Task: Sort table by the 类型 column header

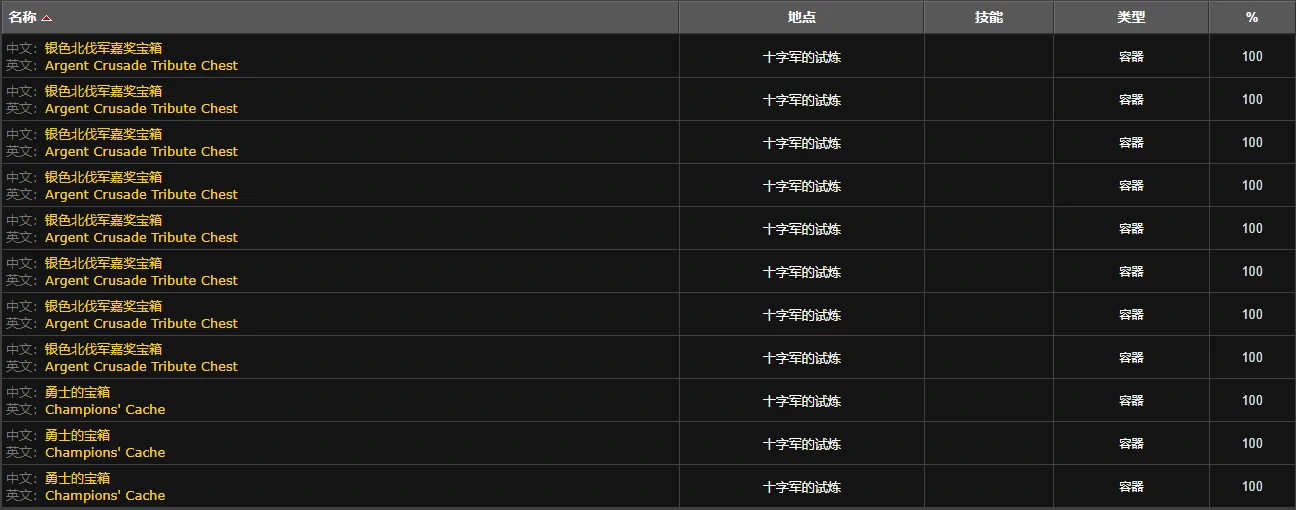Action: click(1131, 18)
